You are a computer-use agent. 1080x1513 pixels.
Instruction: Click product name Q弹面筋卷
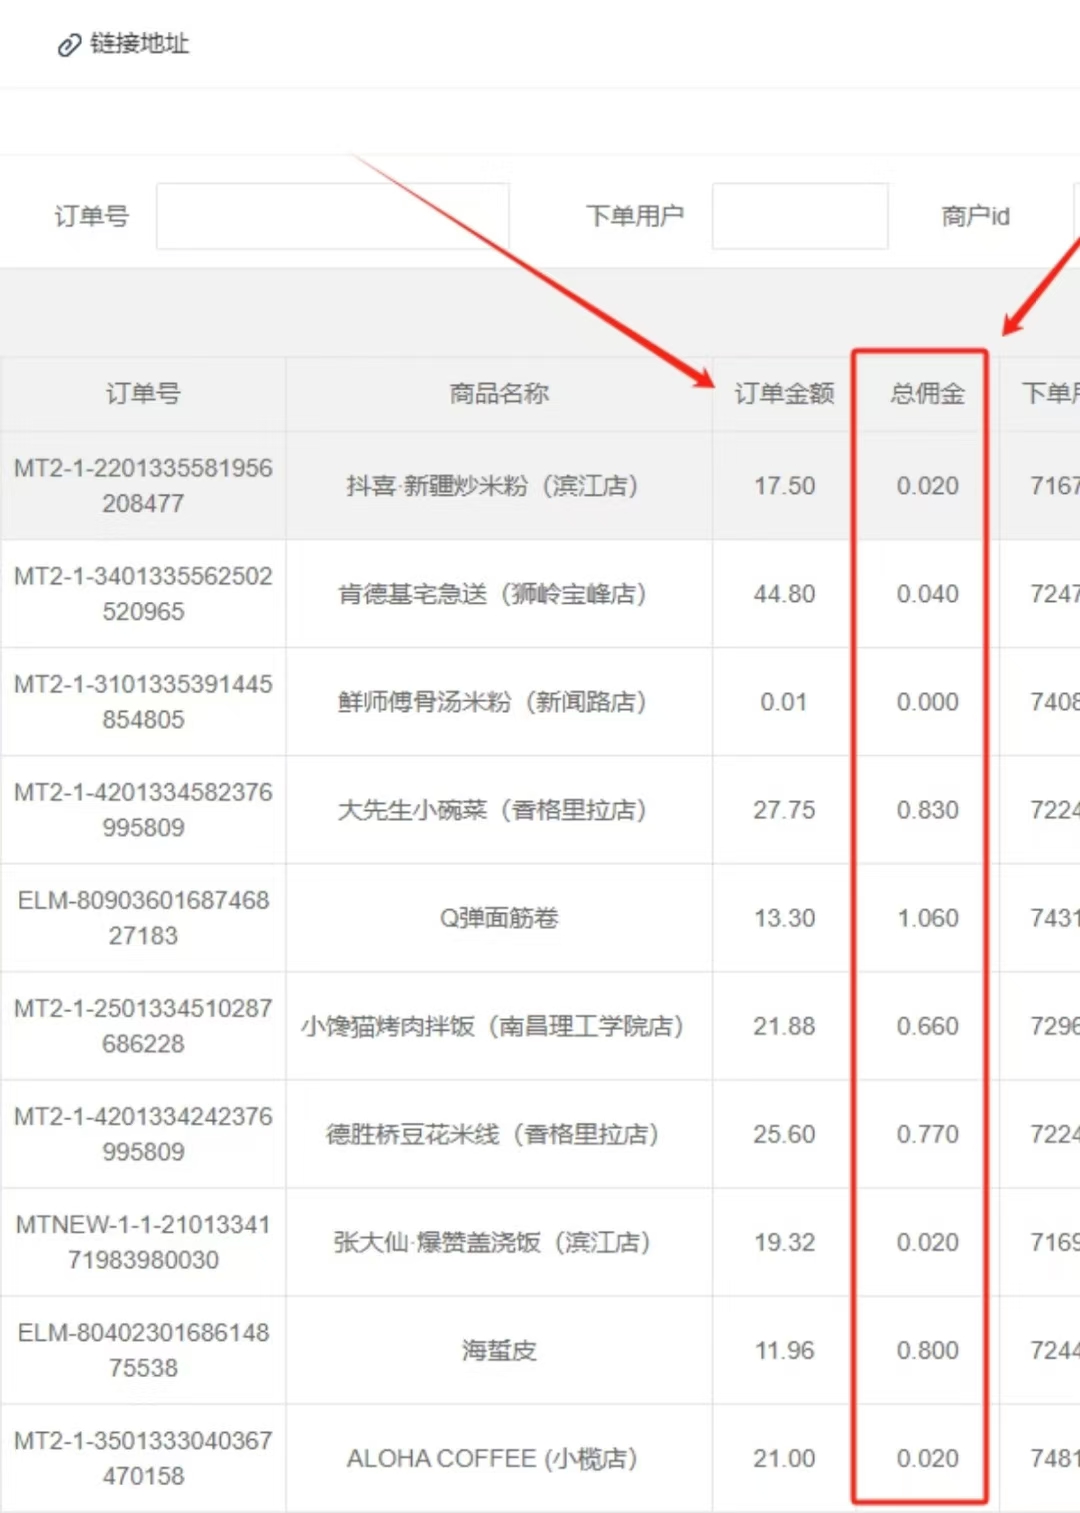tap(499, 918)
